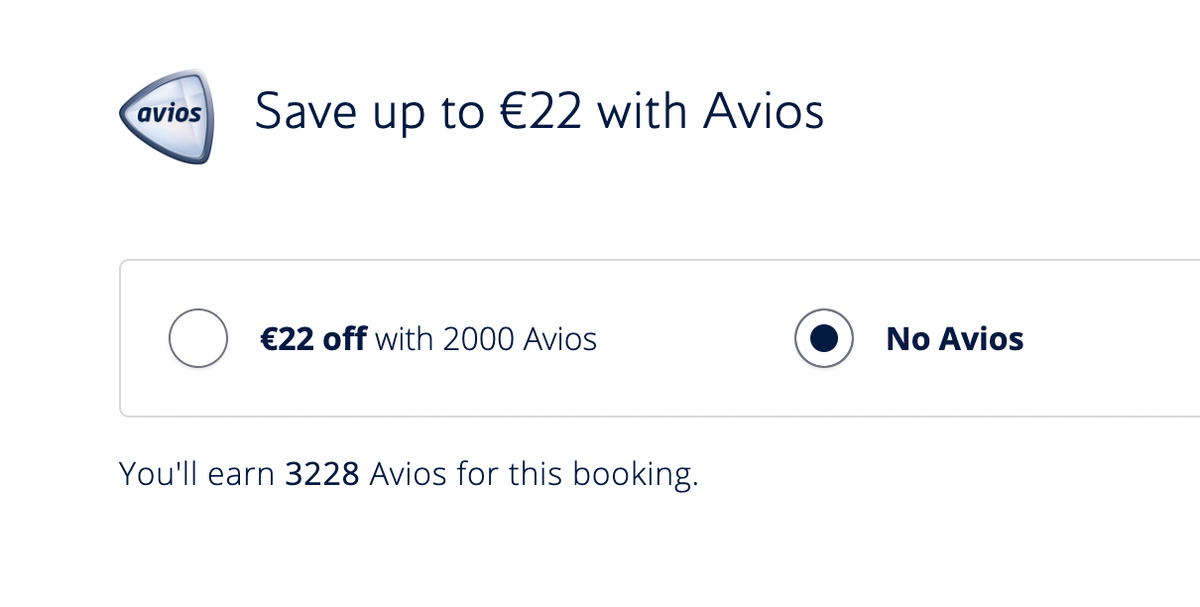1200x607 pixels.
Task: Click the €22 amount in the heading
Action: coord(540,112)
